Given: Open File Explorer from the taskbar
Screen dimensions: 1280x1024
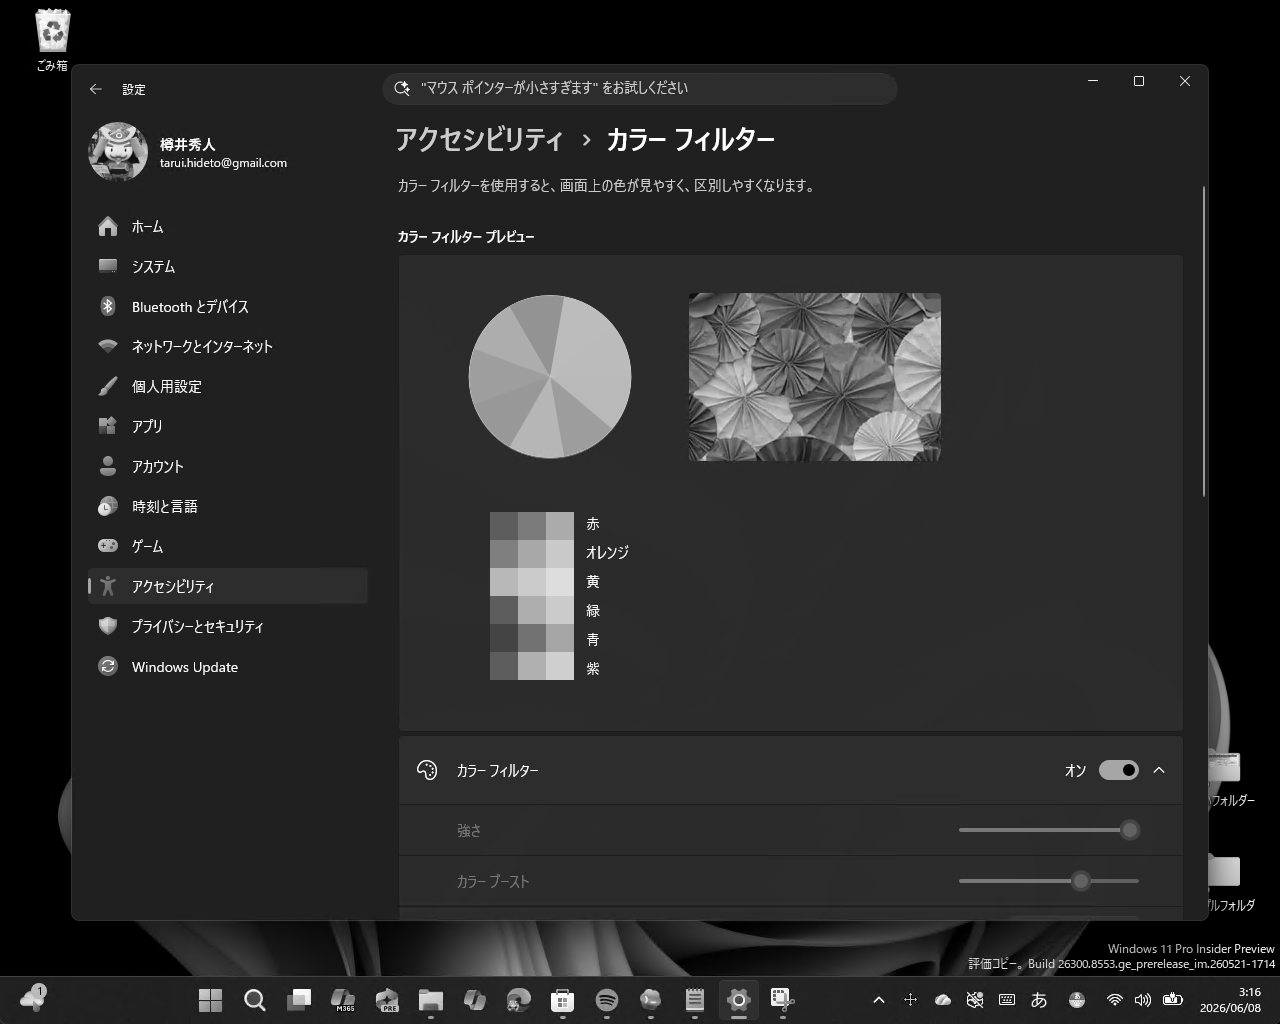Looking at the screenshot, I should tap(431, 1000).
